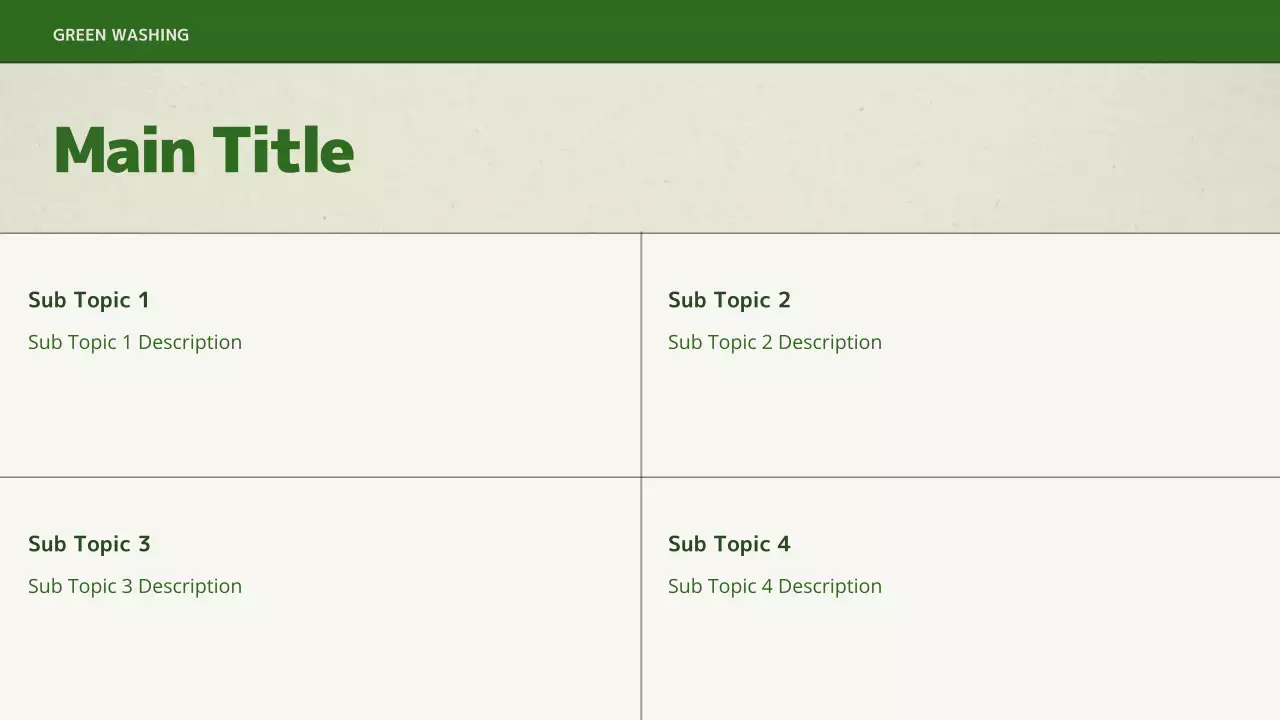Click the Sub Topic 1 Description text
Viewport: 1280px width, 720px height.
pos(135,342)
